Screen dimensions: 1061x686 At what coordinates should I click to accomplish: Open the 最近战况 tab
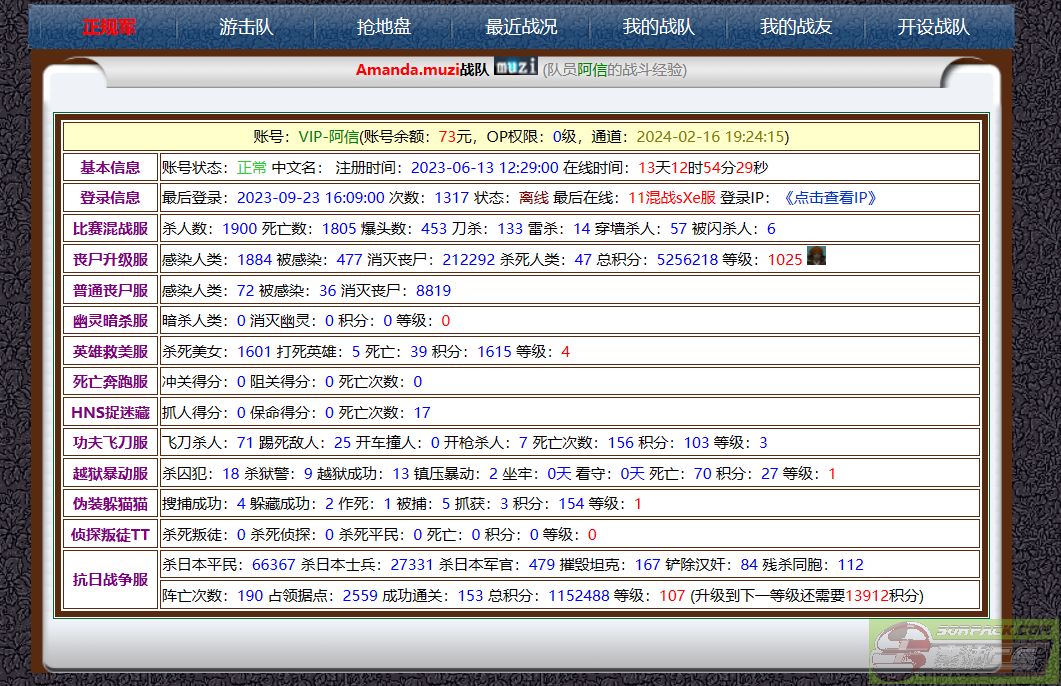point(521,27)
